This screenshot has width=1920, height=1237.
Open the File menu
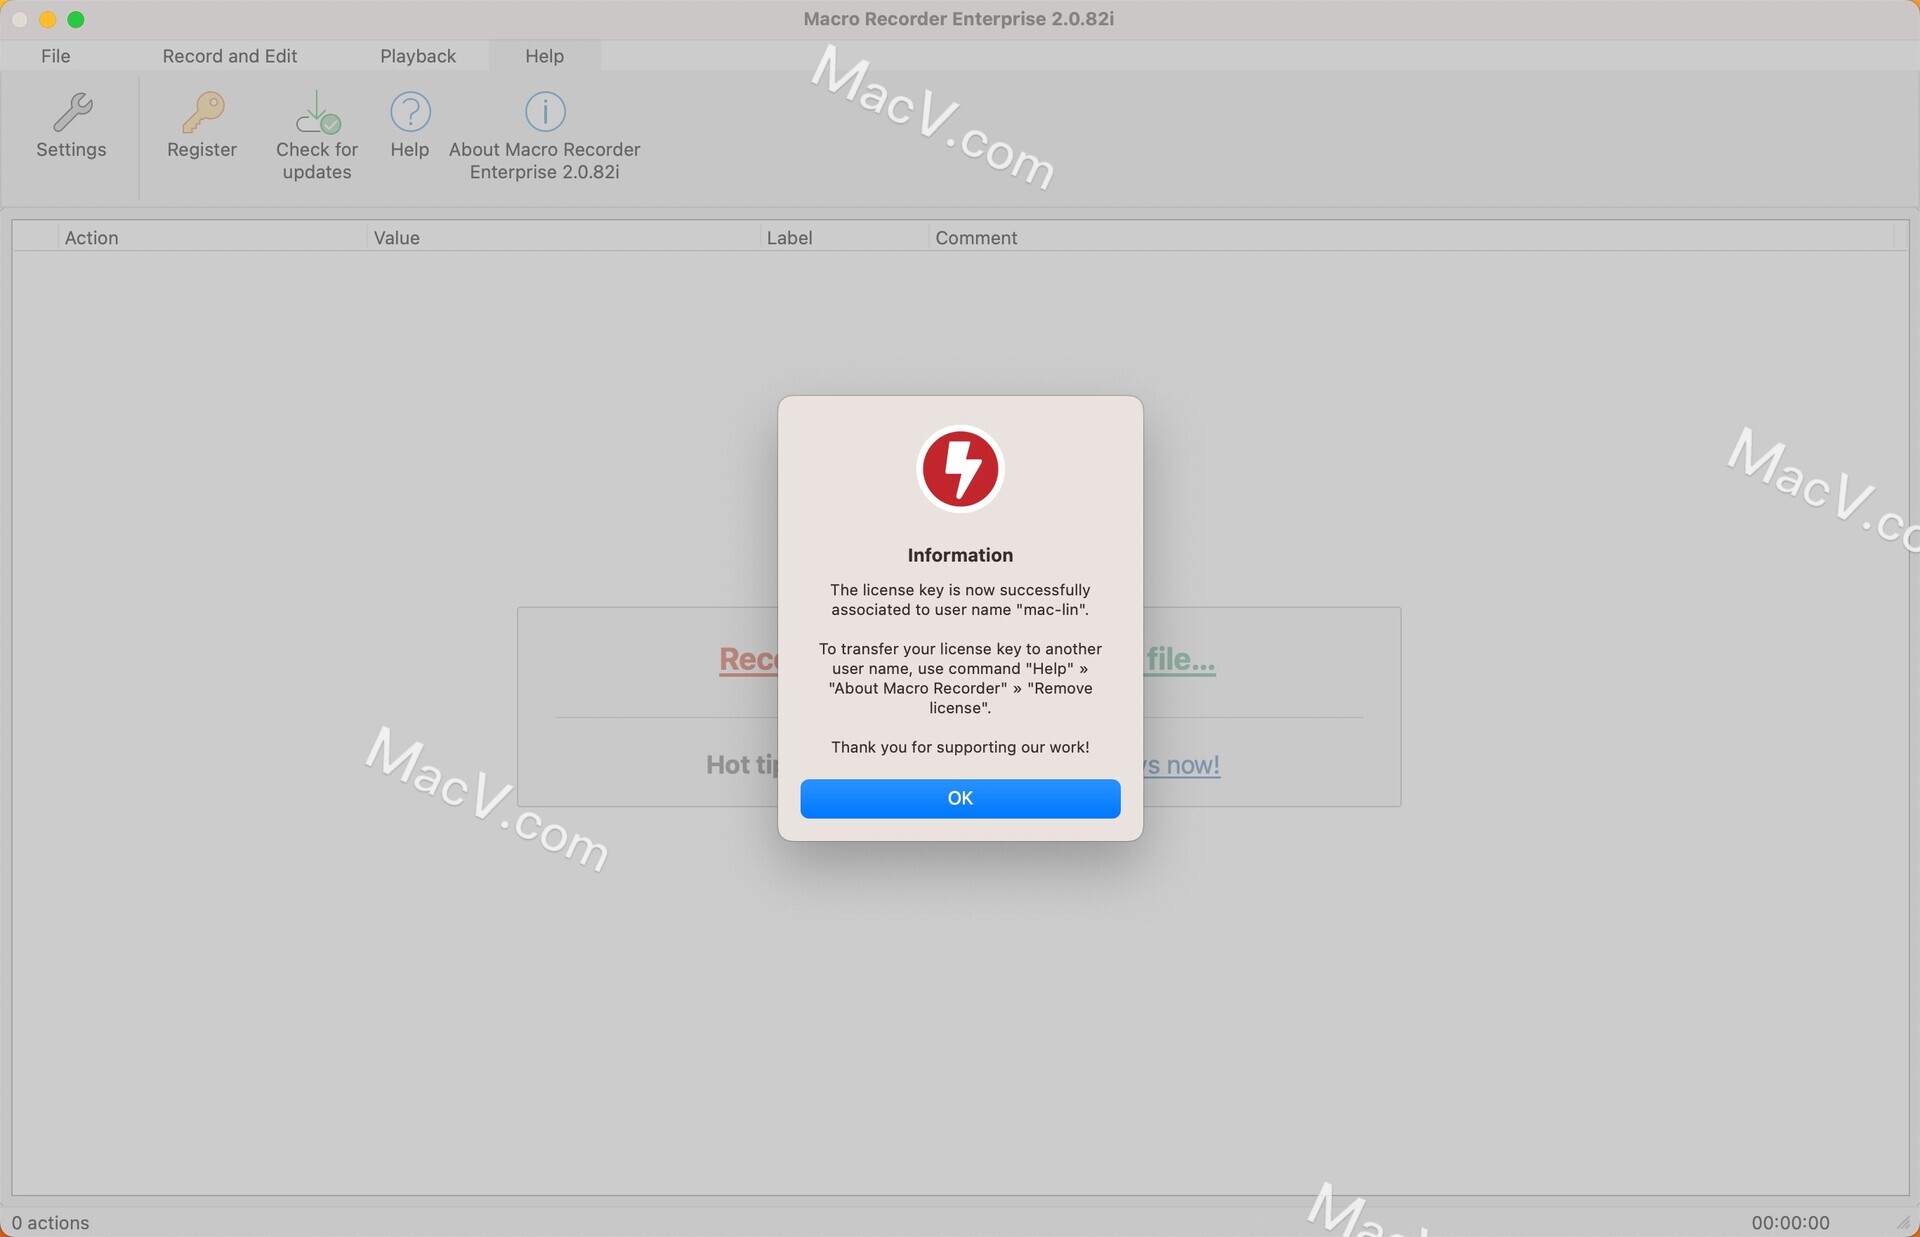coord(55,56)
